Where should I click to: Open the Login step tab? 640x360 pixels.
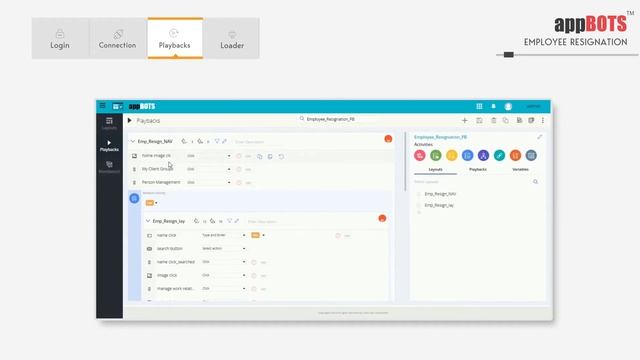[60, 38]
